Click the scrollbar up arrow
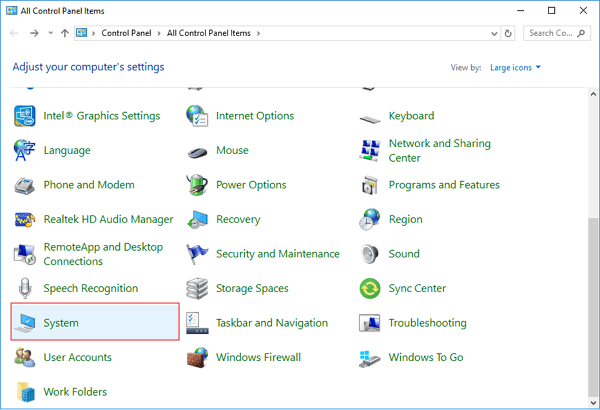600x410 pixels. click(x=593, y=94)
